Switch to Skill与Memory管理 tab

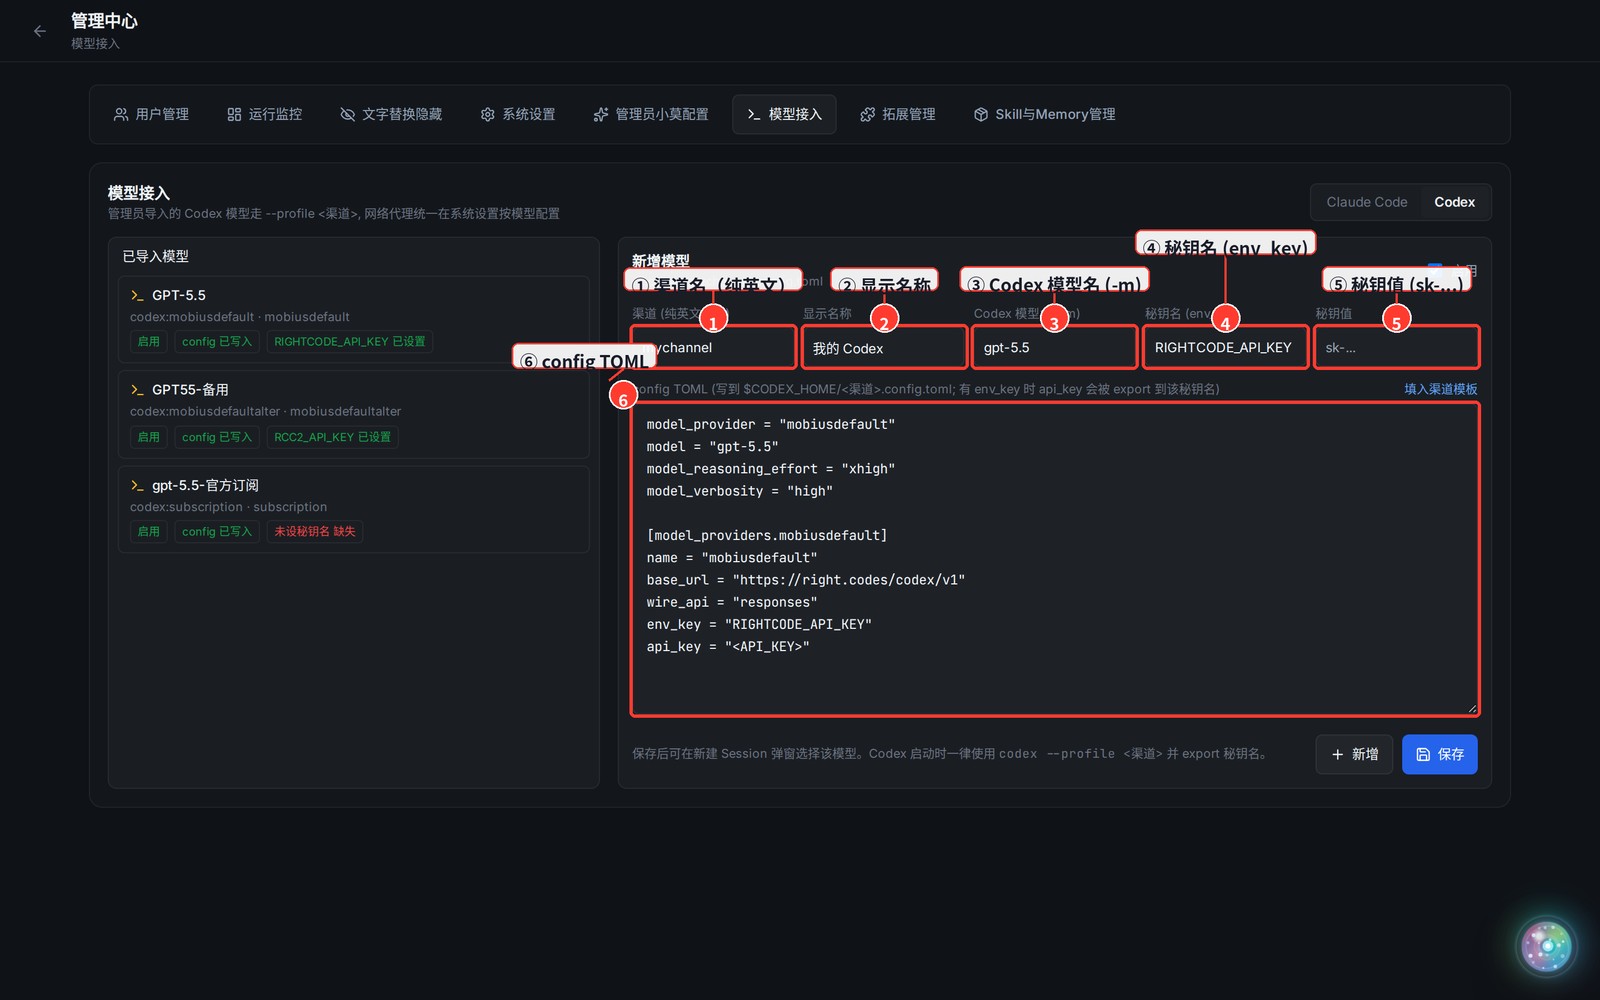[1044, 114]
